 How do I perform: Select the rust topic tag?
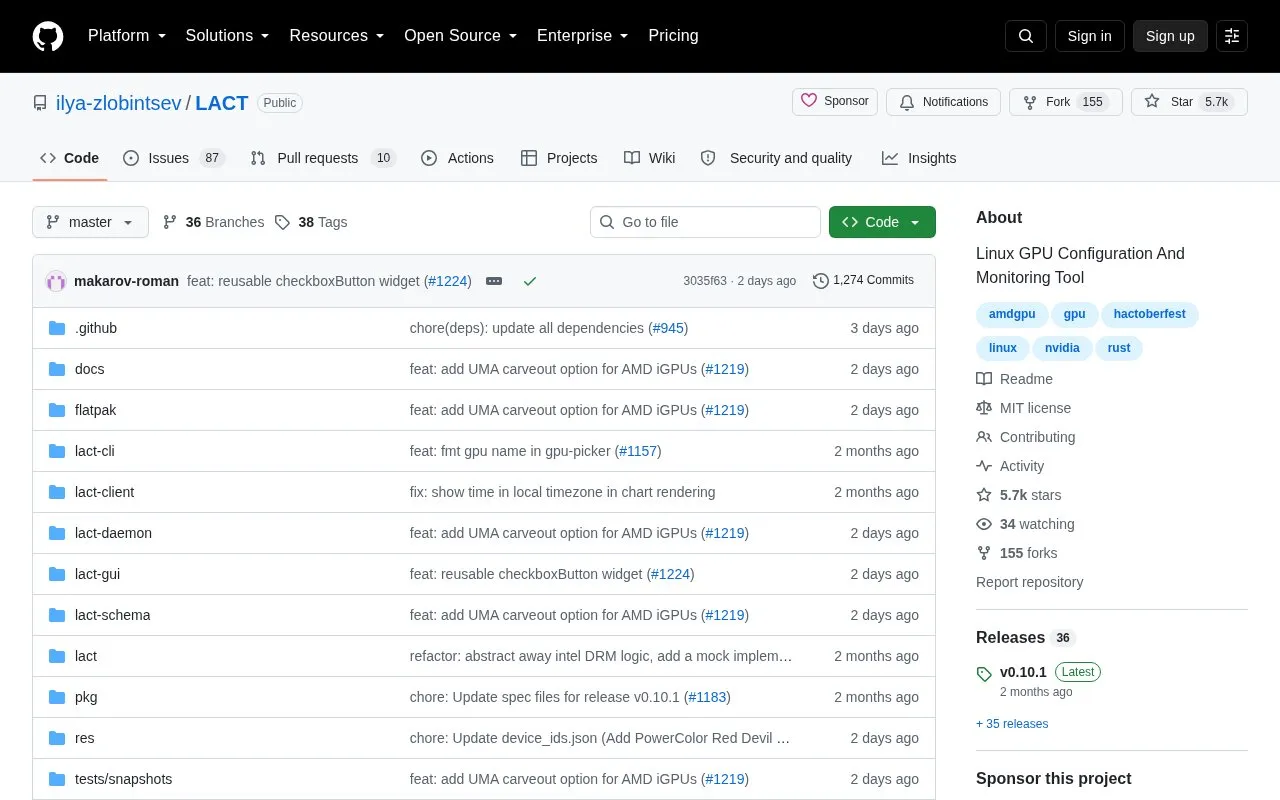click(x=1119, y=348)
